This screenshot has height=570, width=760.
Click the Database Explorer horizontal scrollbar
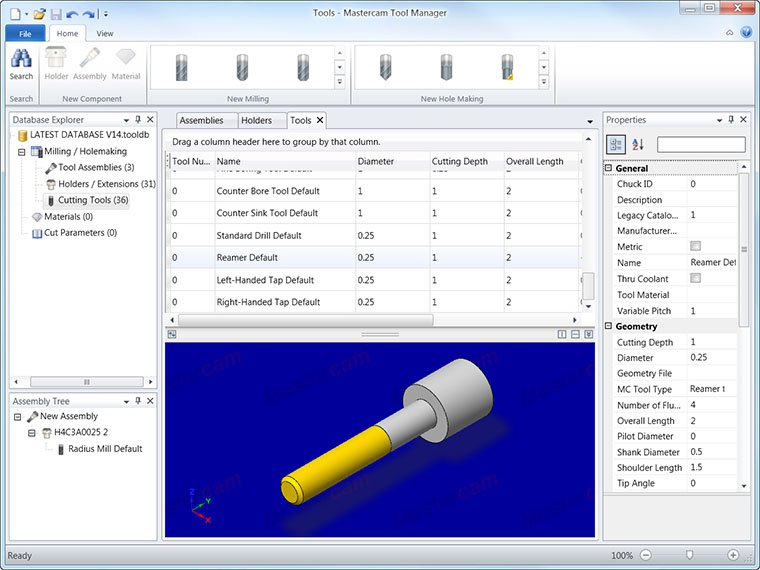pos(86,382)
